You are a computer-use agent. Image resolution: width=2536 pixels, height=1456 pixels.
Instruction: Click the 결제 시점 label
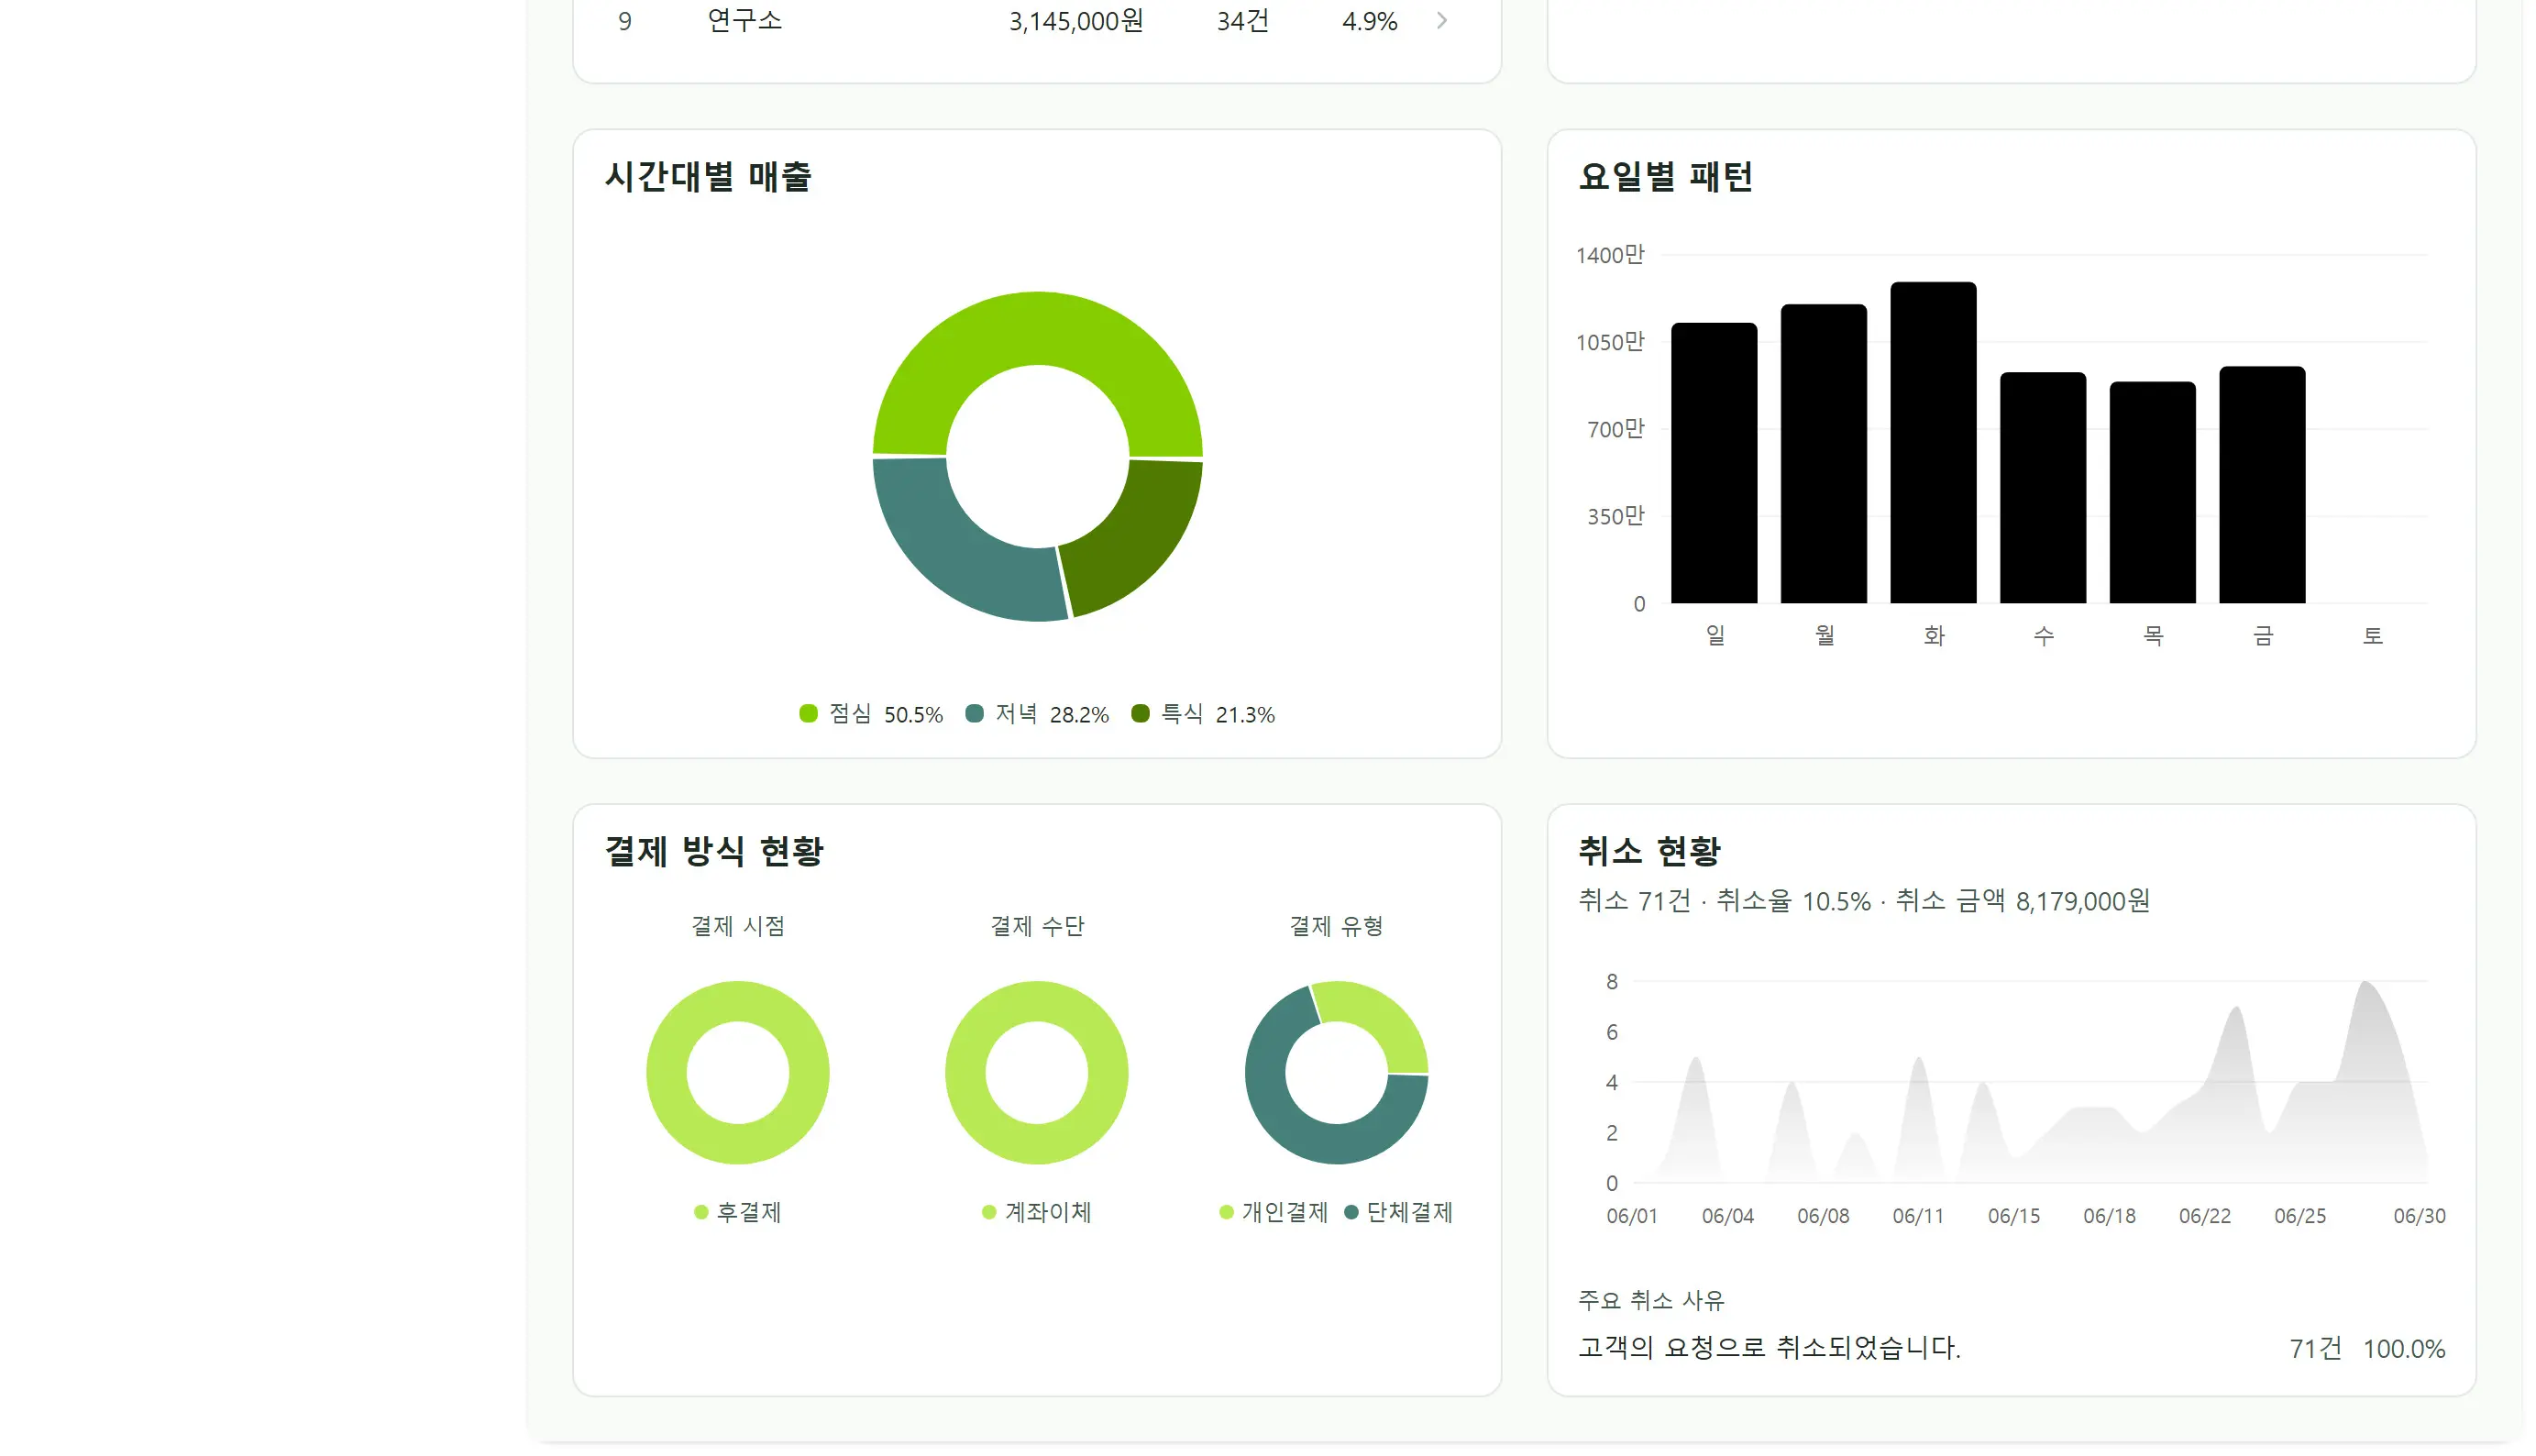738,927
